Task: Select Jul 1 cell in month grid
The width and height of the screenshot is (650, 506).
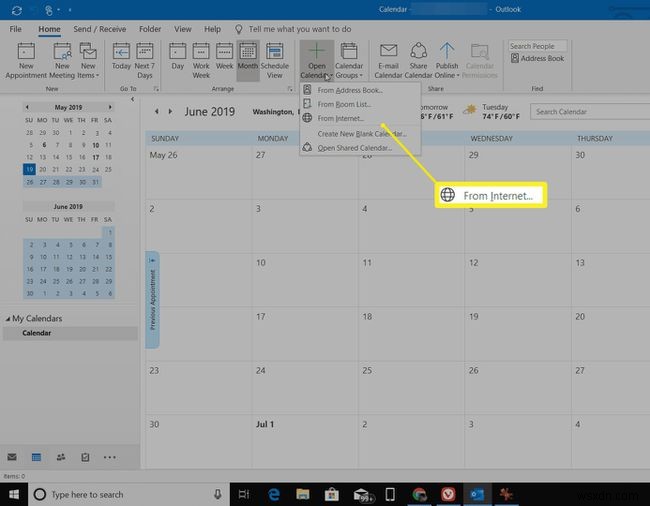Action: coord(305,442)
